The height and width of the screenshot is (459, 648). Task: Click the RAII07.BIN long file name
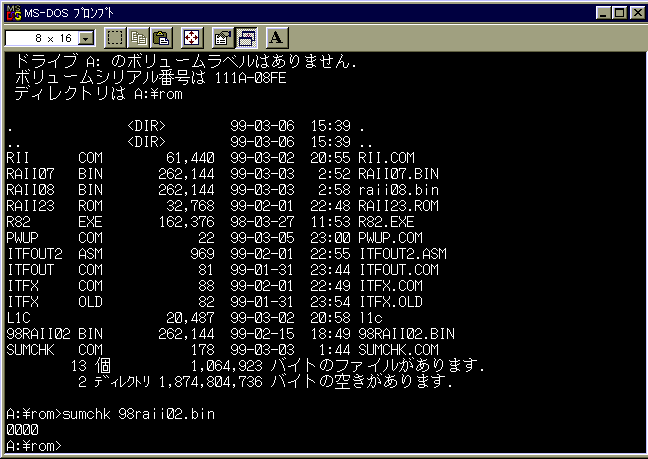[398, 174]
